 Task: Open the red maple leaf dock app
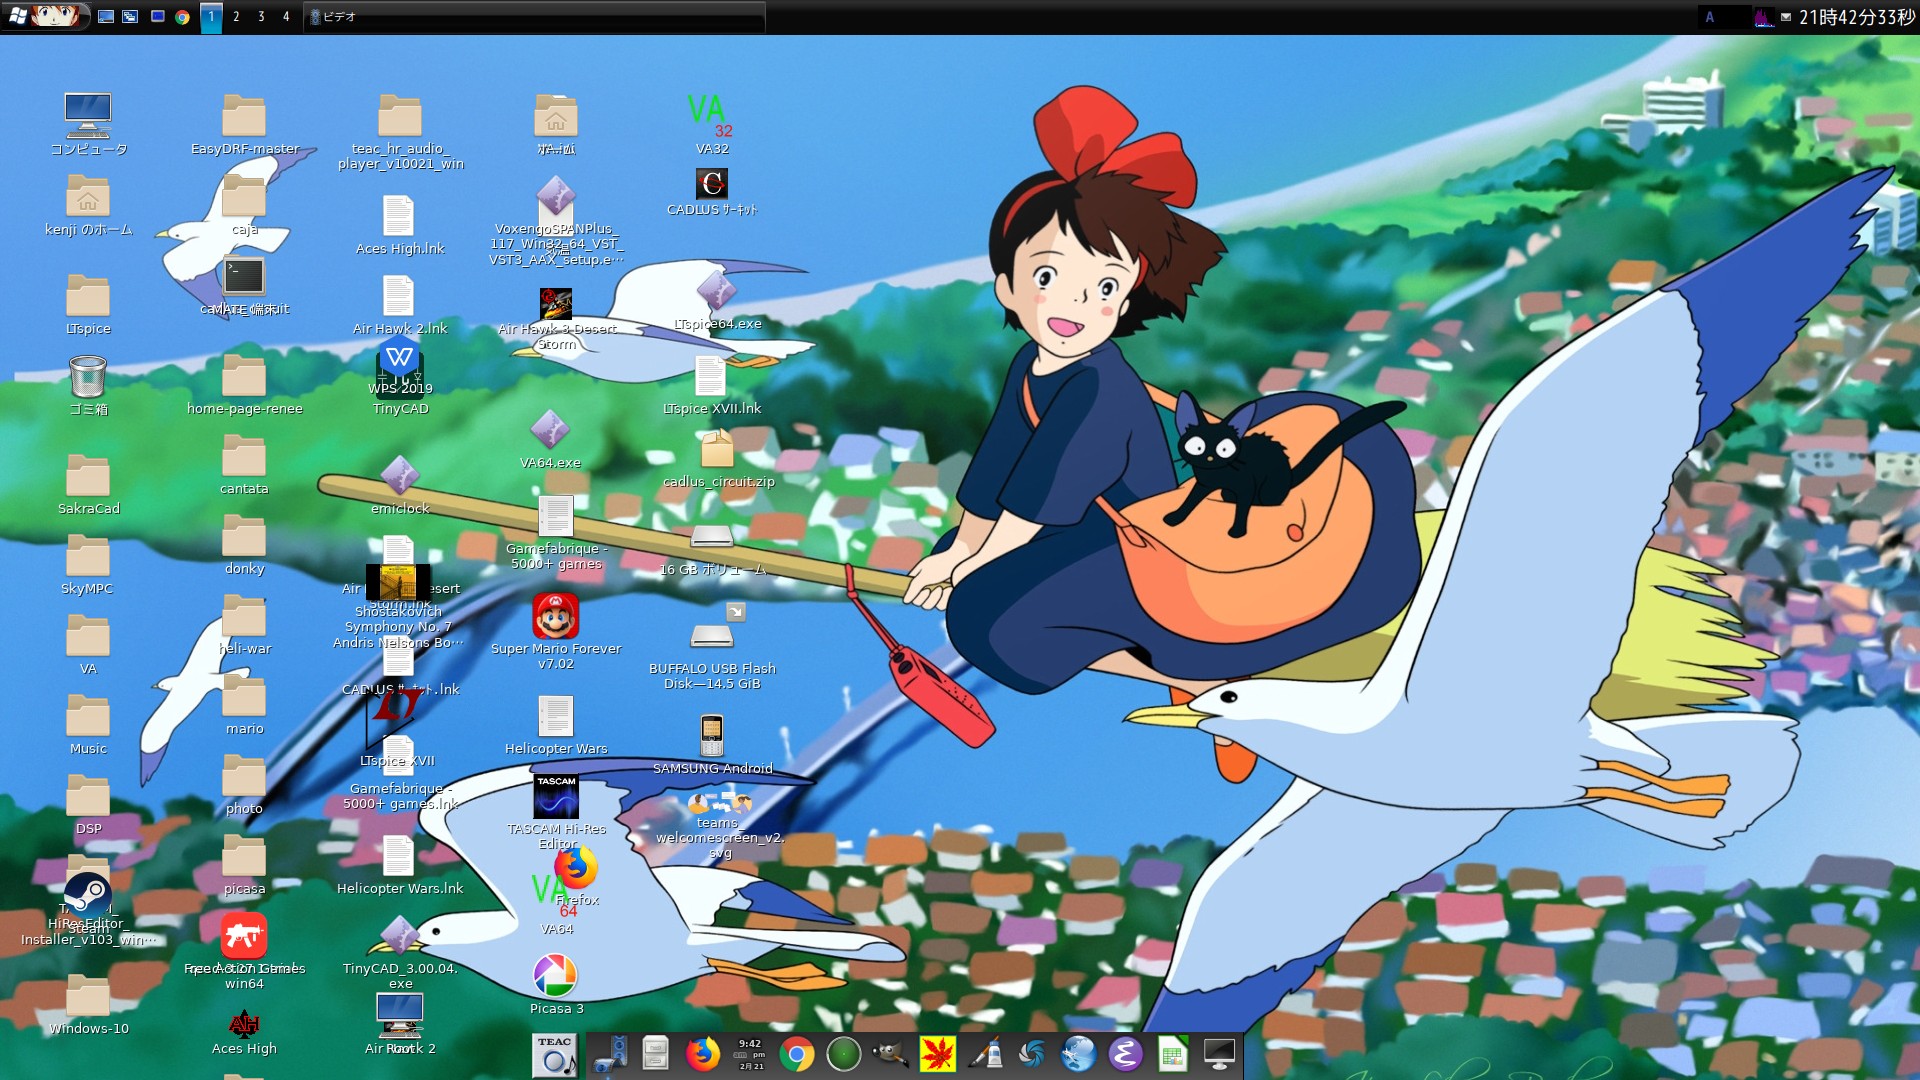tap(937, 1054)
